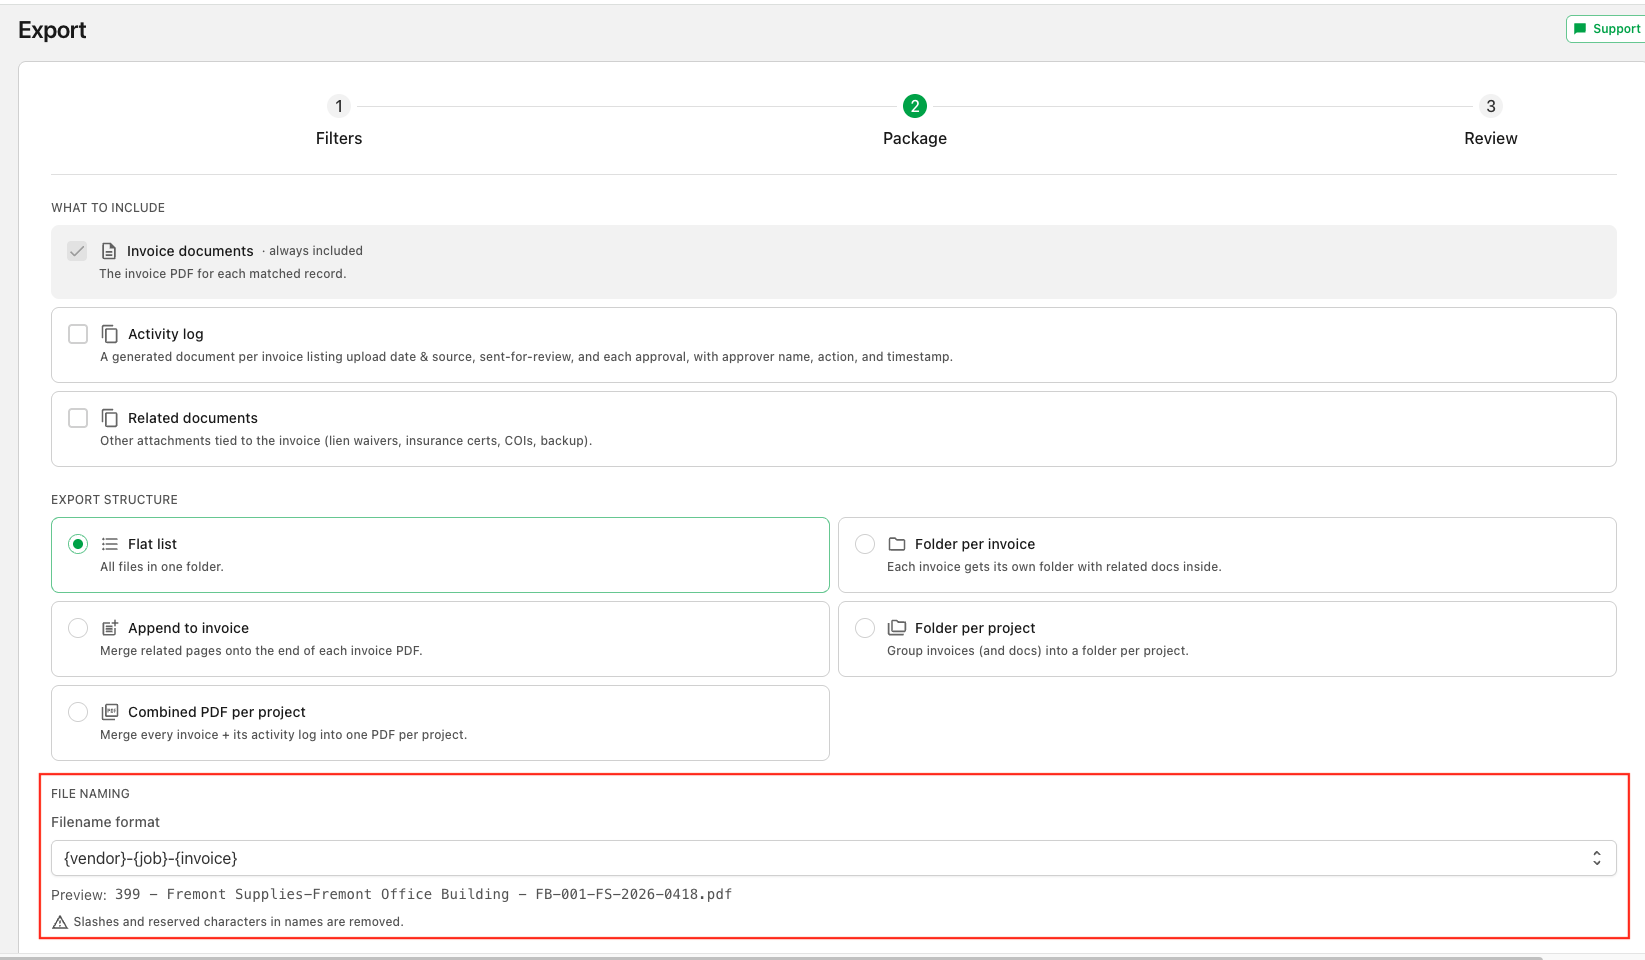Choose Combined PDF per project structure
Viewport: 1645px width, 960px height.
[78, 712]
